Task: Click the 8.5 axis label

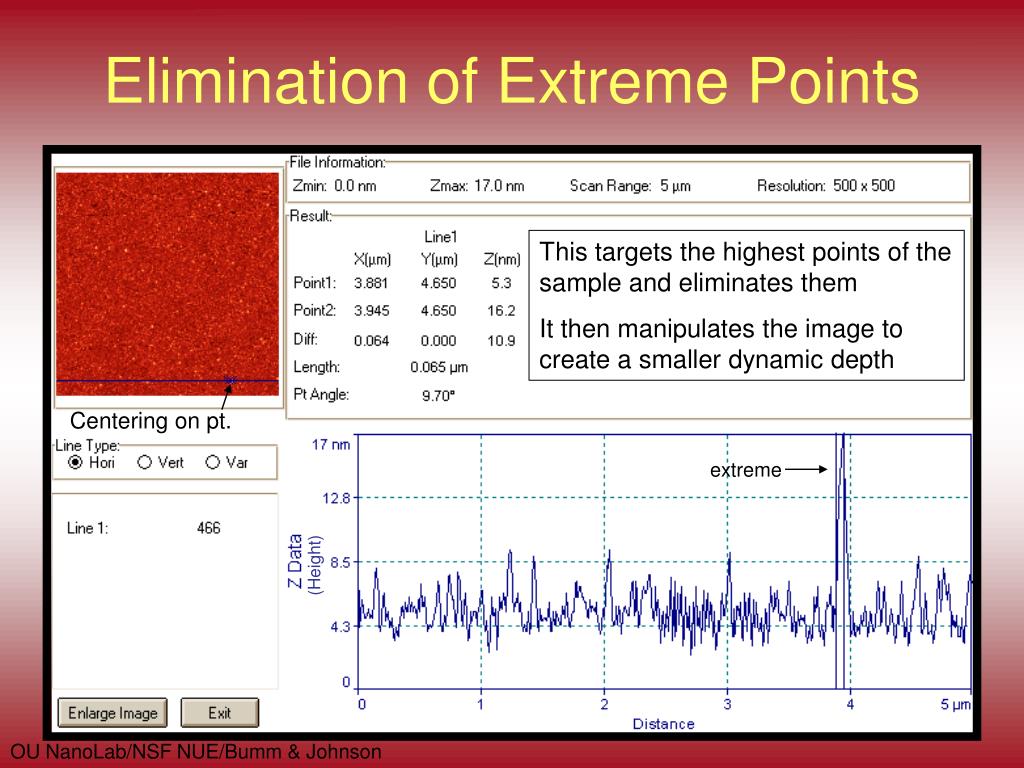Action: pos(341,562)
